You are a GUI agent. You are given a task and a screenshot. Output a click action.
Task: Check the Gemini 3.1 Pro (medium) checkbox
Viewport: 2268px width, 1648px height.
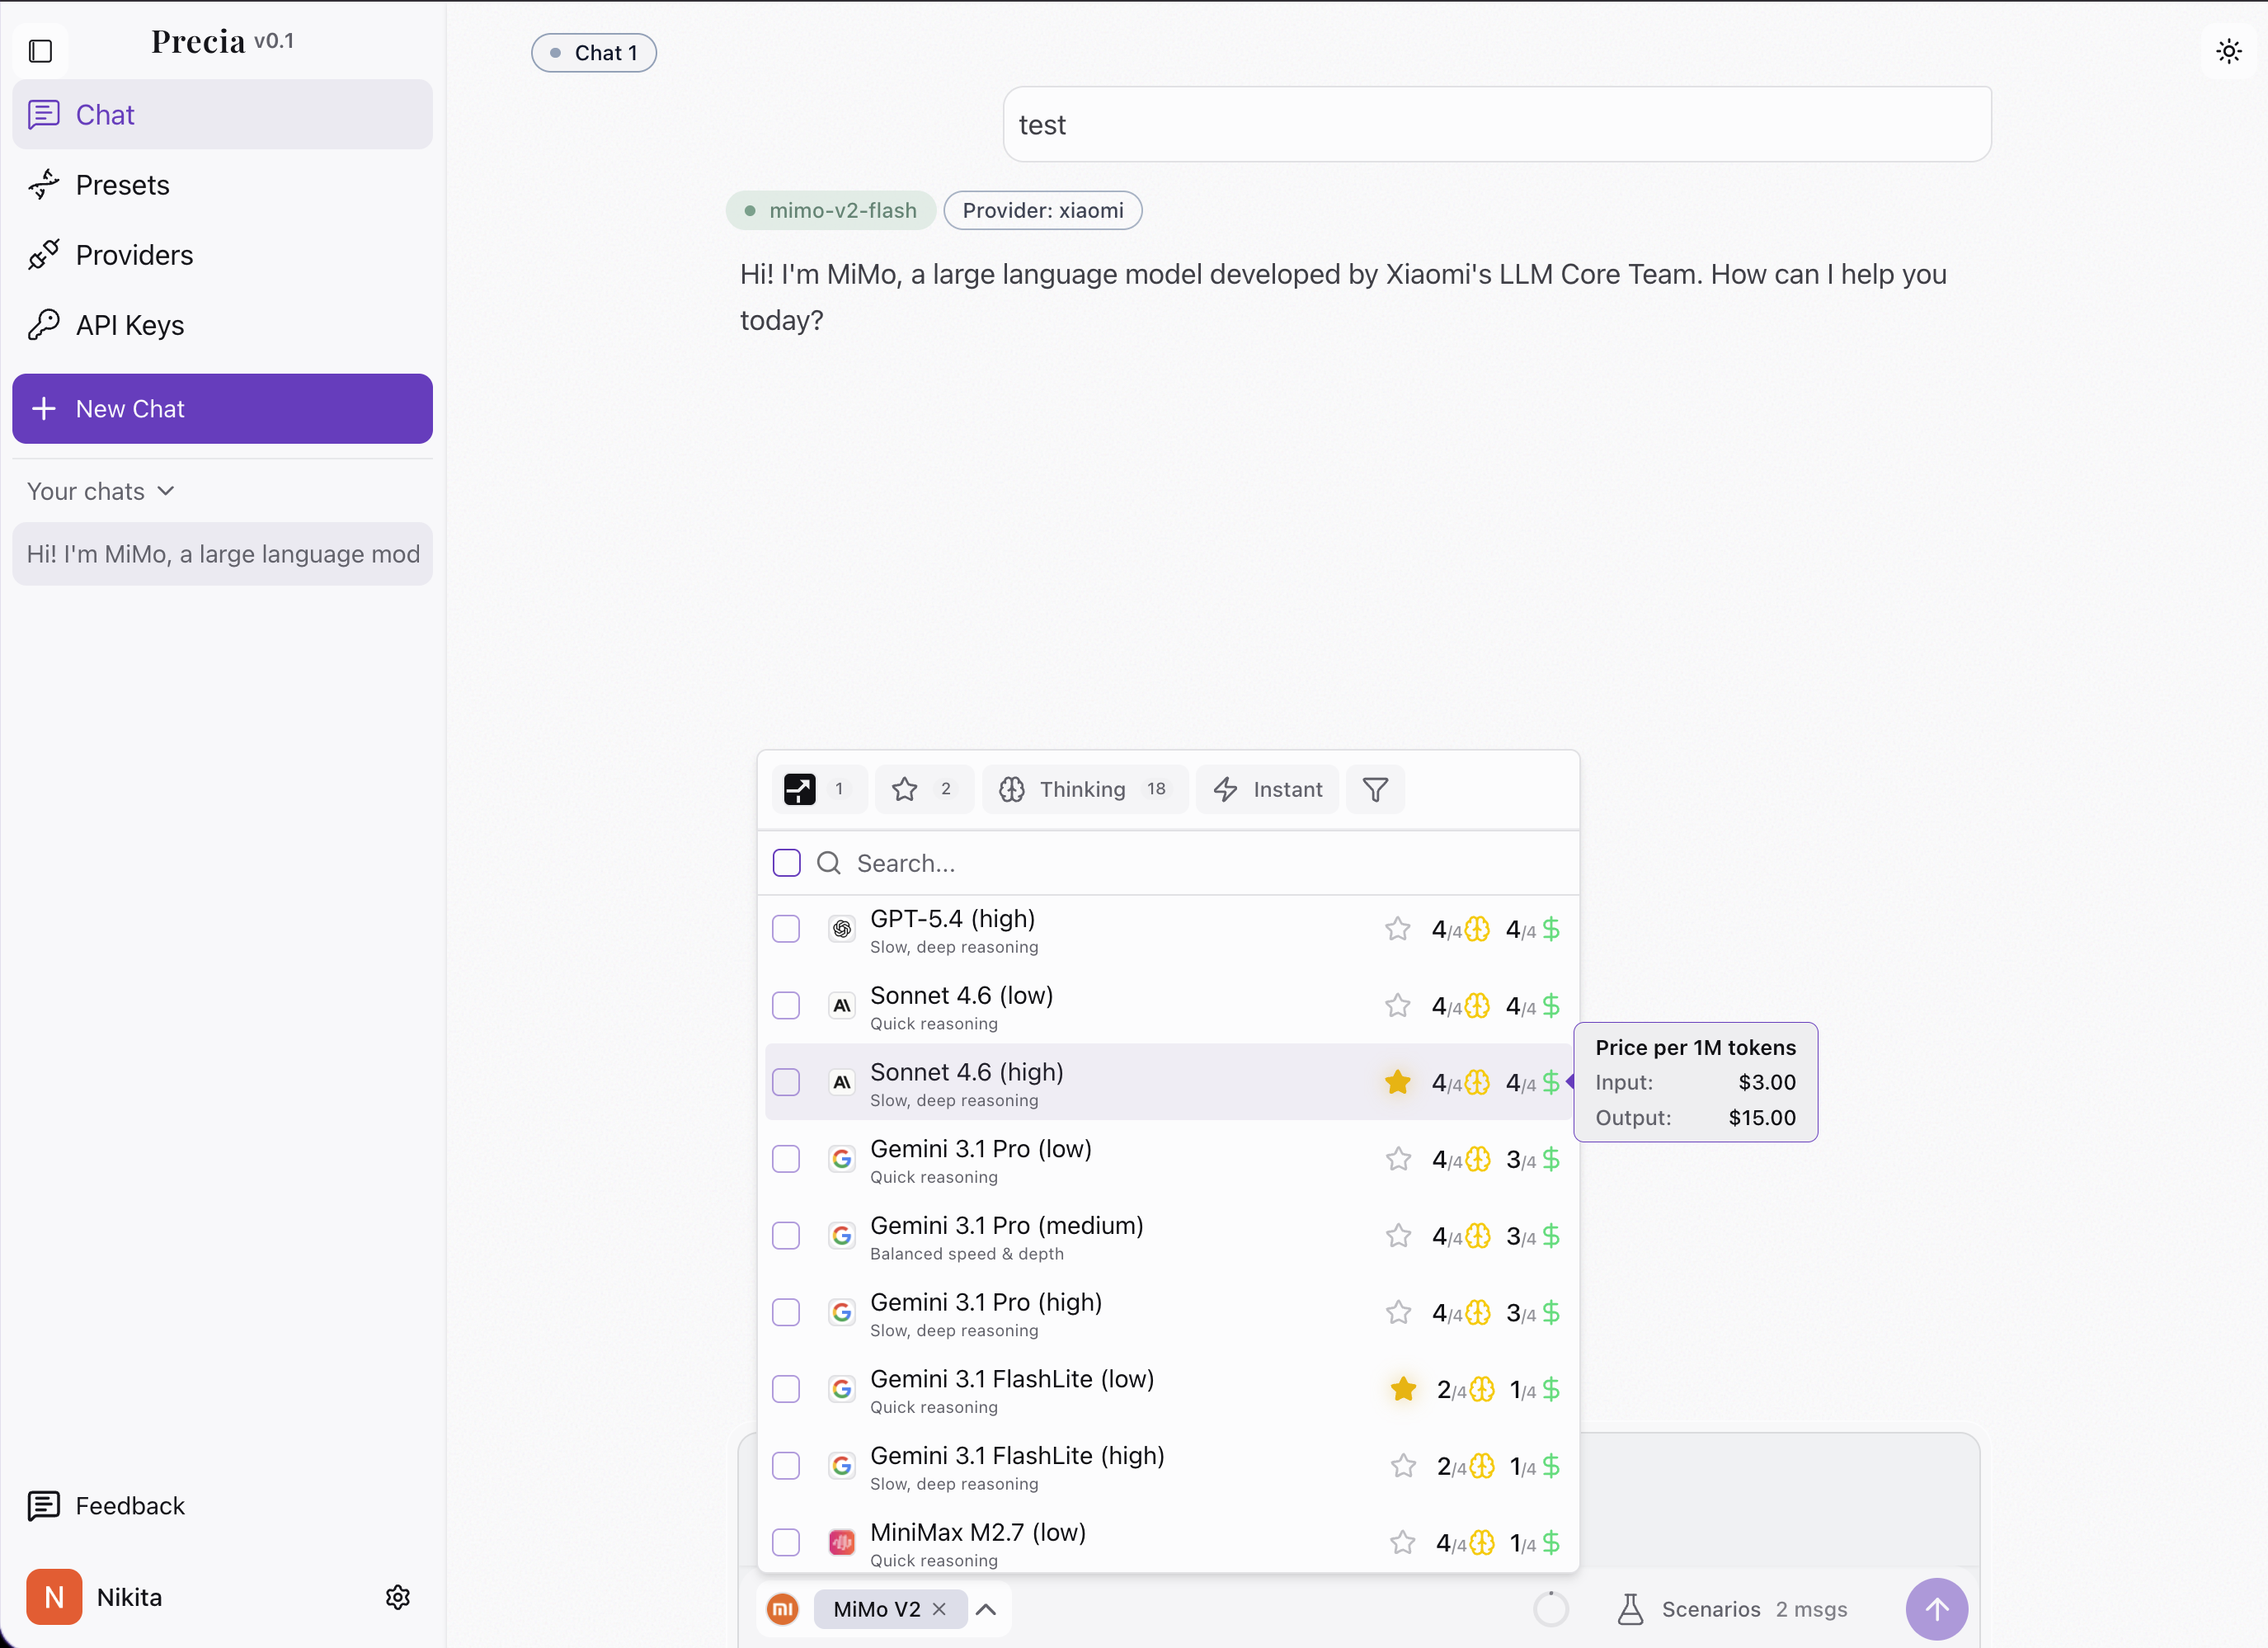tap(786, 1236)
